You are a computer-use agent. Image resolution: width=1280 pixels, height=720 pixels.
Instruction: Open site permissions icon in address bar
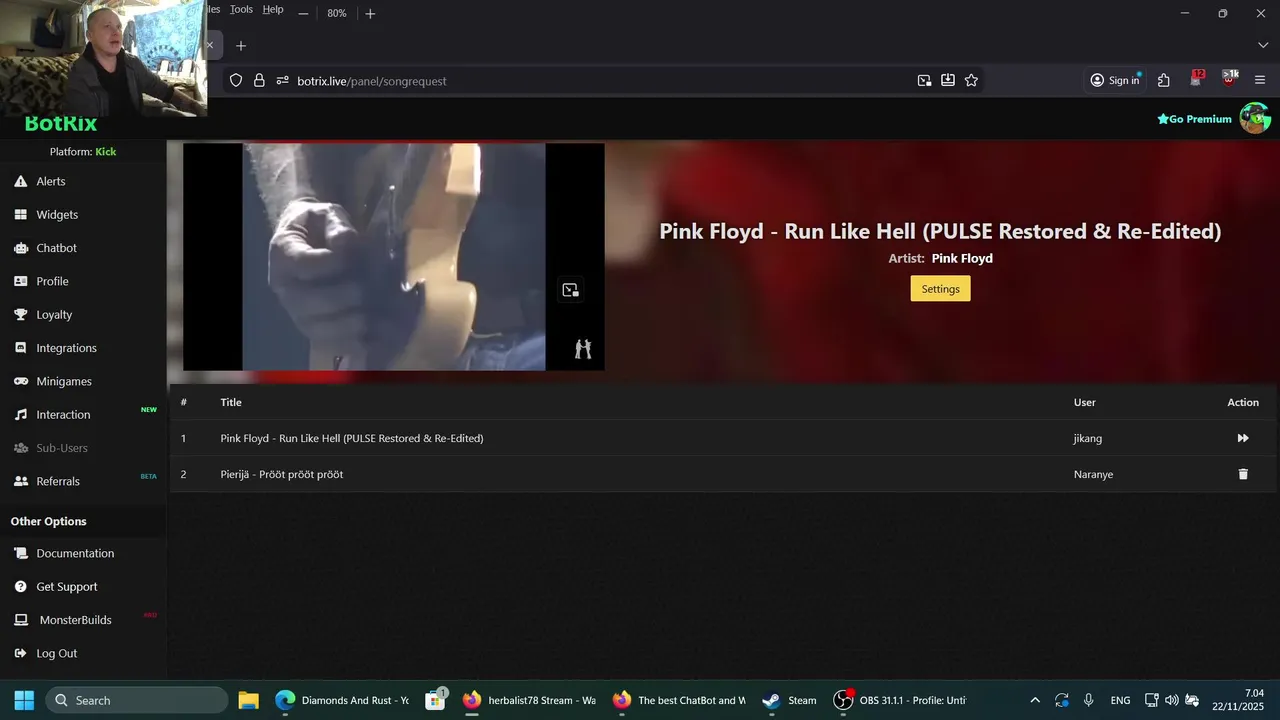(282, 81)
